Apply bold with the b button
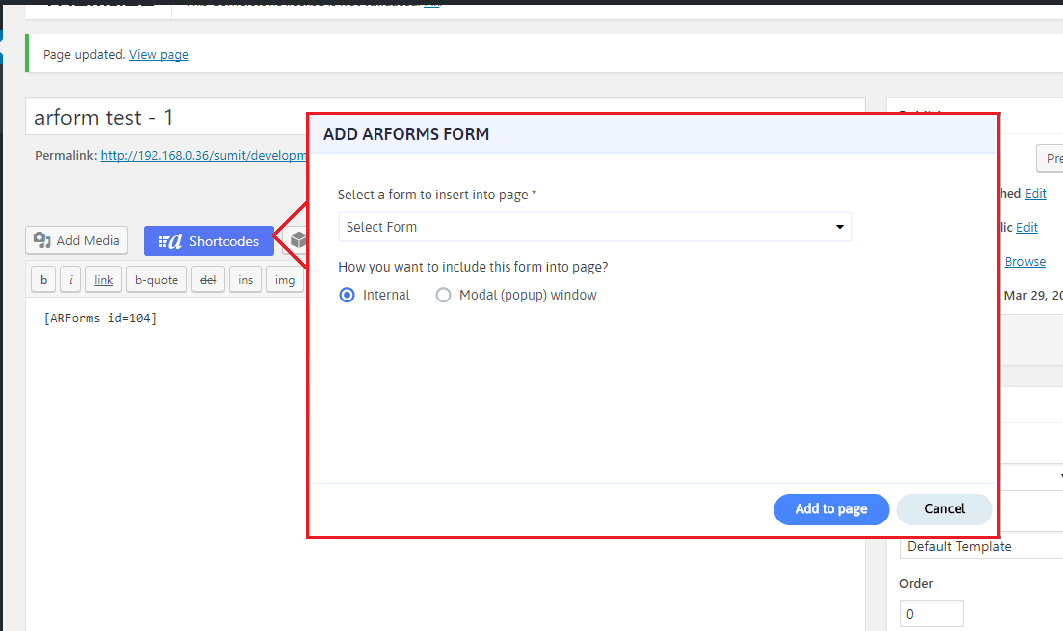The width and height of the screenshot is (1063, 631). (x=43, y=280)
